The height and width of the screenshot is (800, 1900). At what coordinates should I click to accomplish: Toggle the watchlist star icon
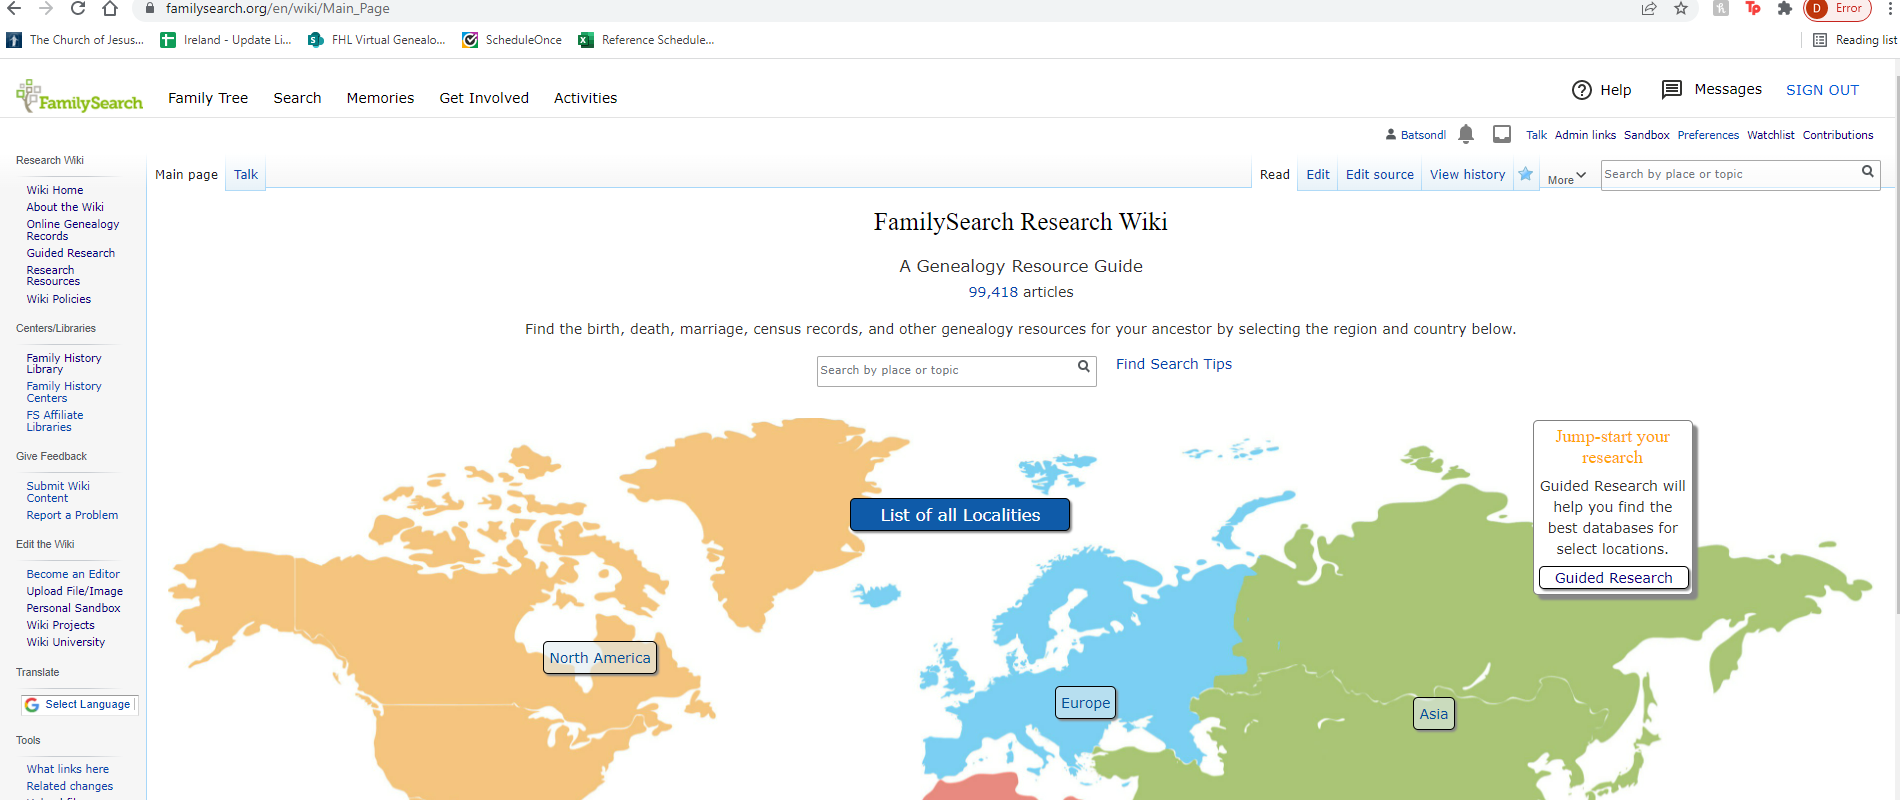coord(1526,174)
